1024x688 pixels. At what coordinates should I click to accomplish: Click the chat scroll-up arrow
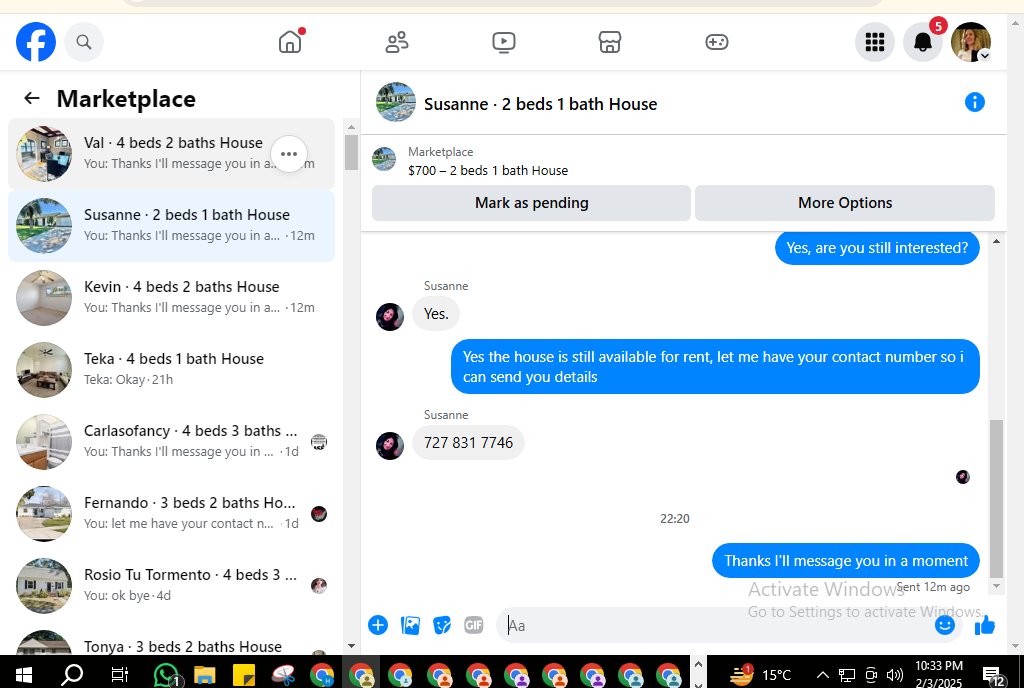click(x=996, y=242)
